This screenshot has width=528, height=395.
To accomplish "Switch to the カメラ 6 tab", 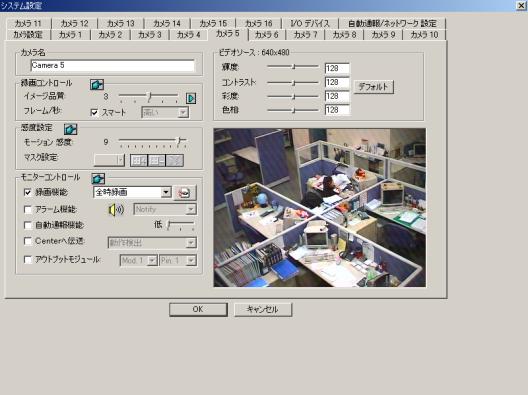I will (x=266, y=35).
